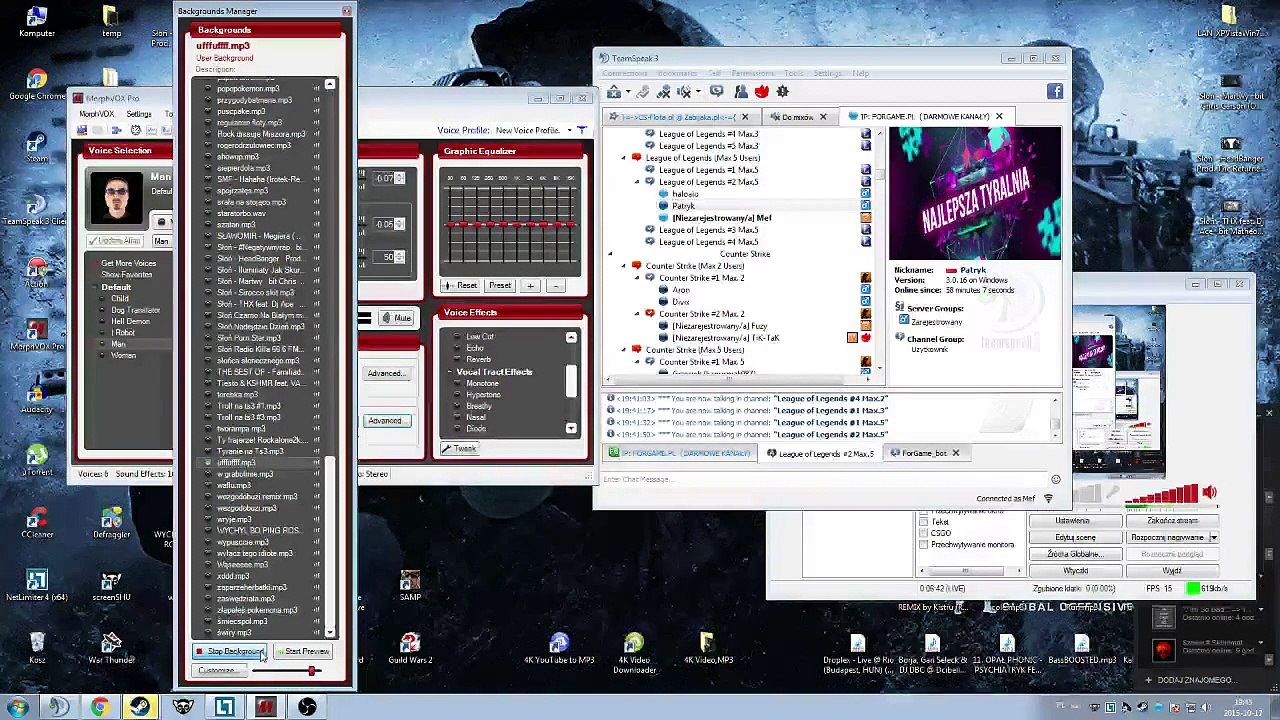Screen dimensions: 1280x720
Task: Toggle the Nasal vocal tract effect
Action: tap(476, 417)
